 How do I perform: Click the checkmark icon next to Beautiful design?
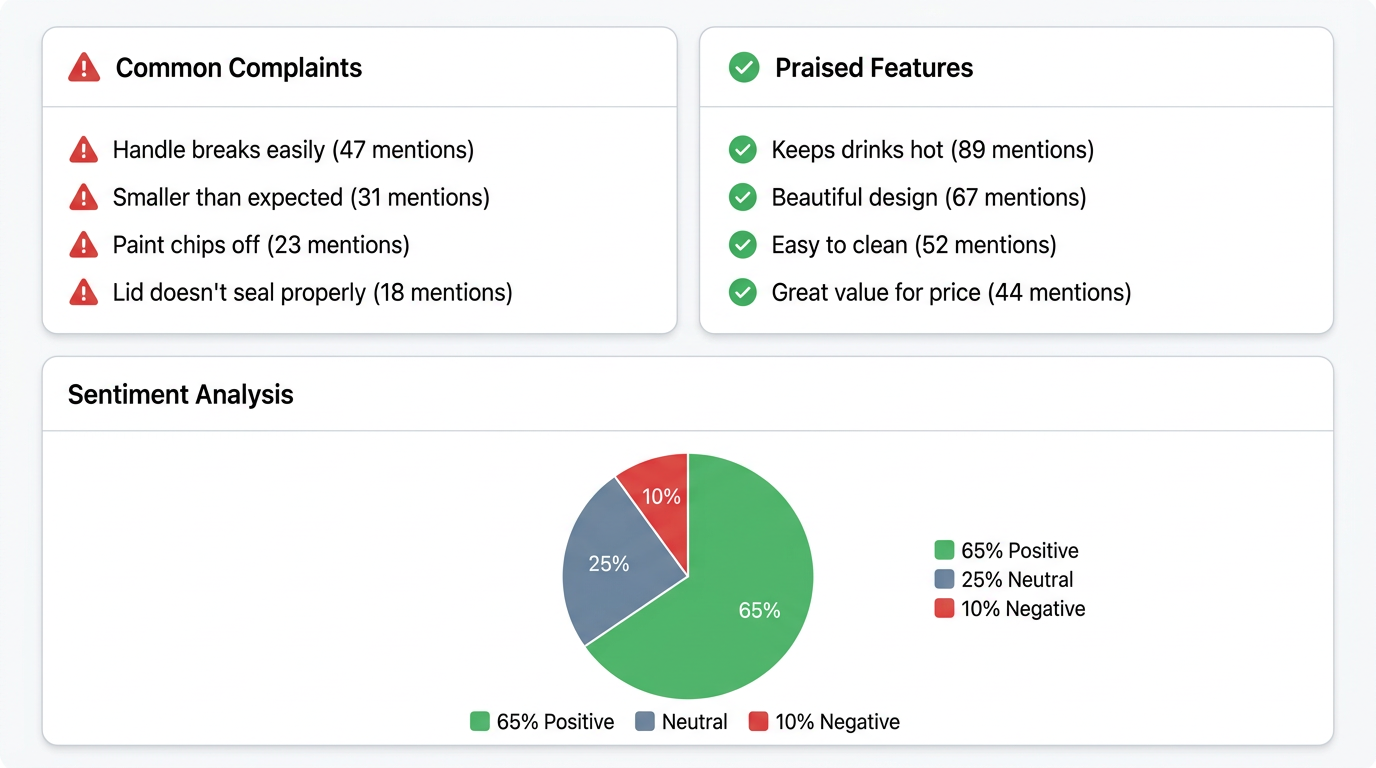click(x=743, y=197)
